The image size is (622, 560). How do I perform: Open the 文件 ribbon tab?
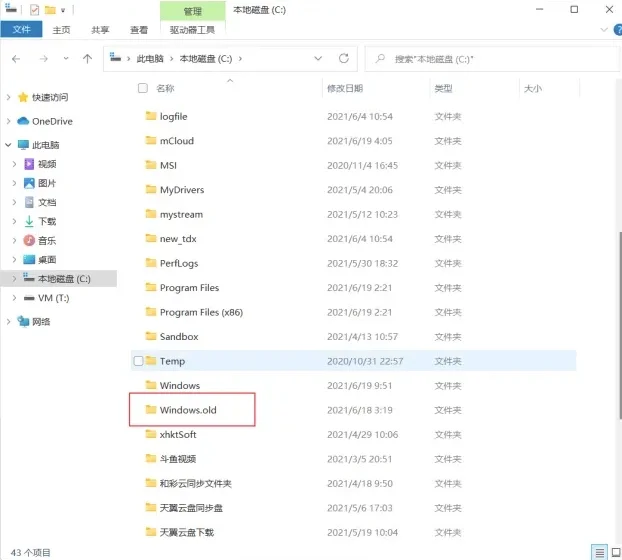tap(21, 29)
